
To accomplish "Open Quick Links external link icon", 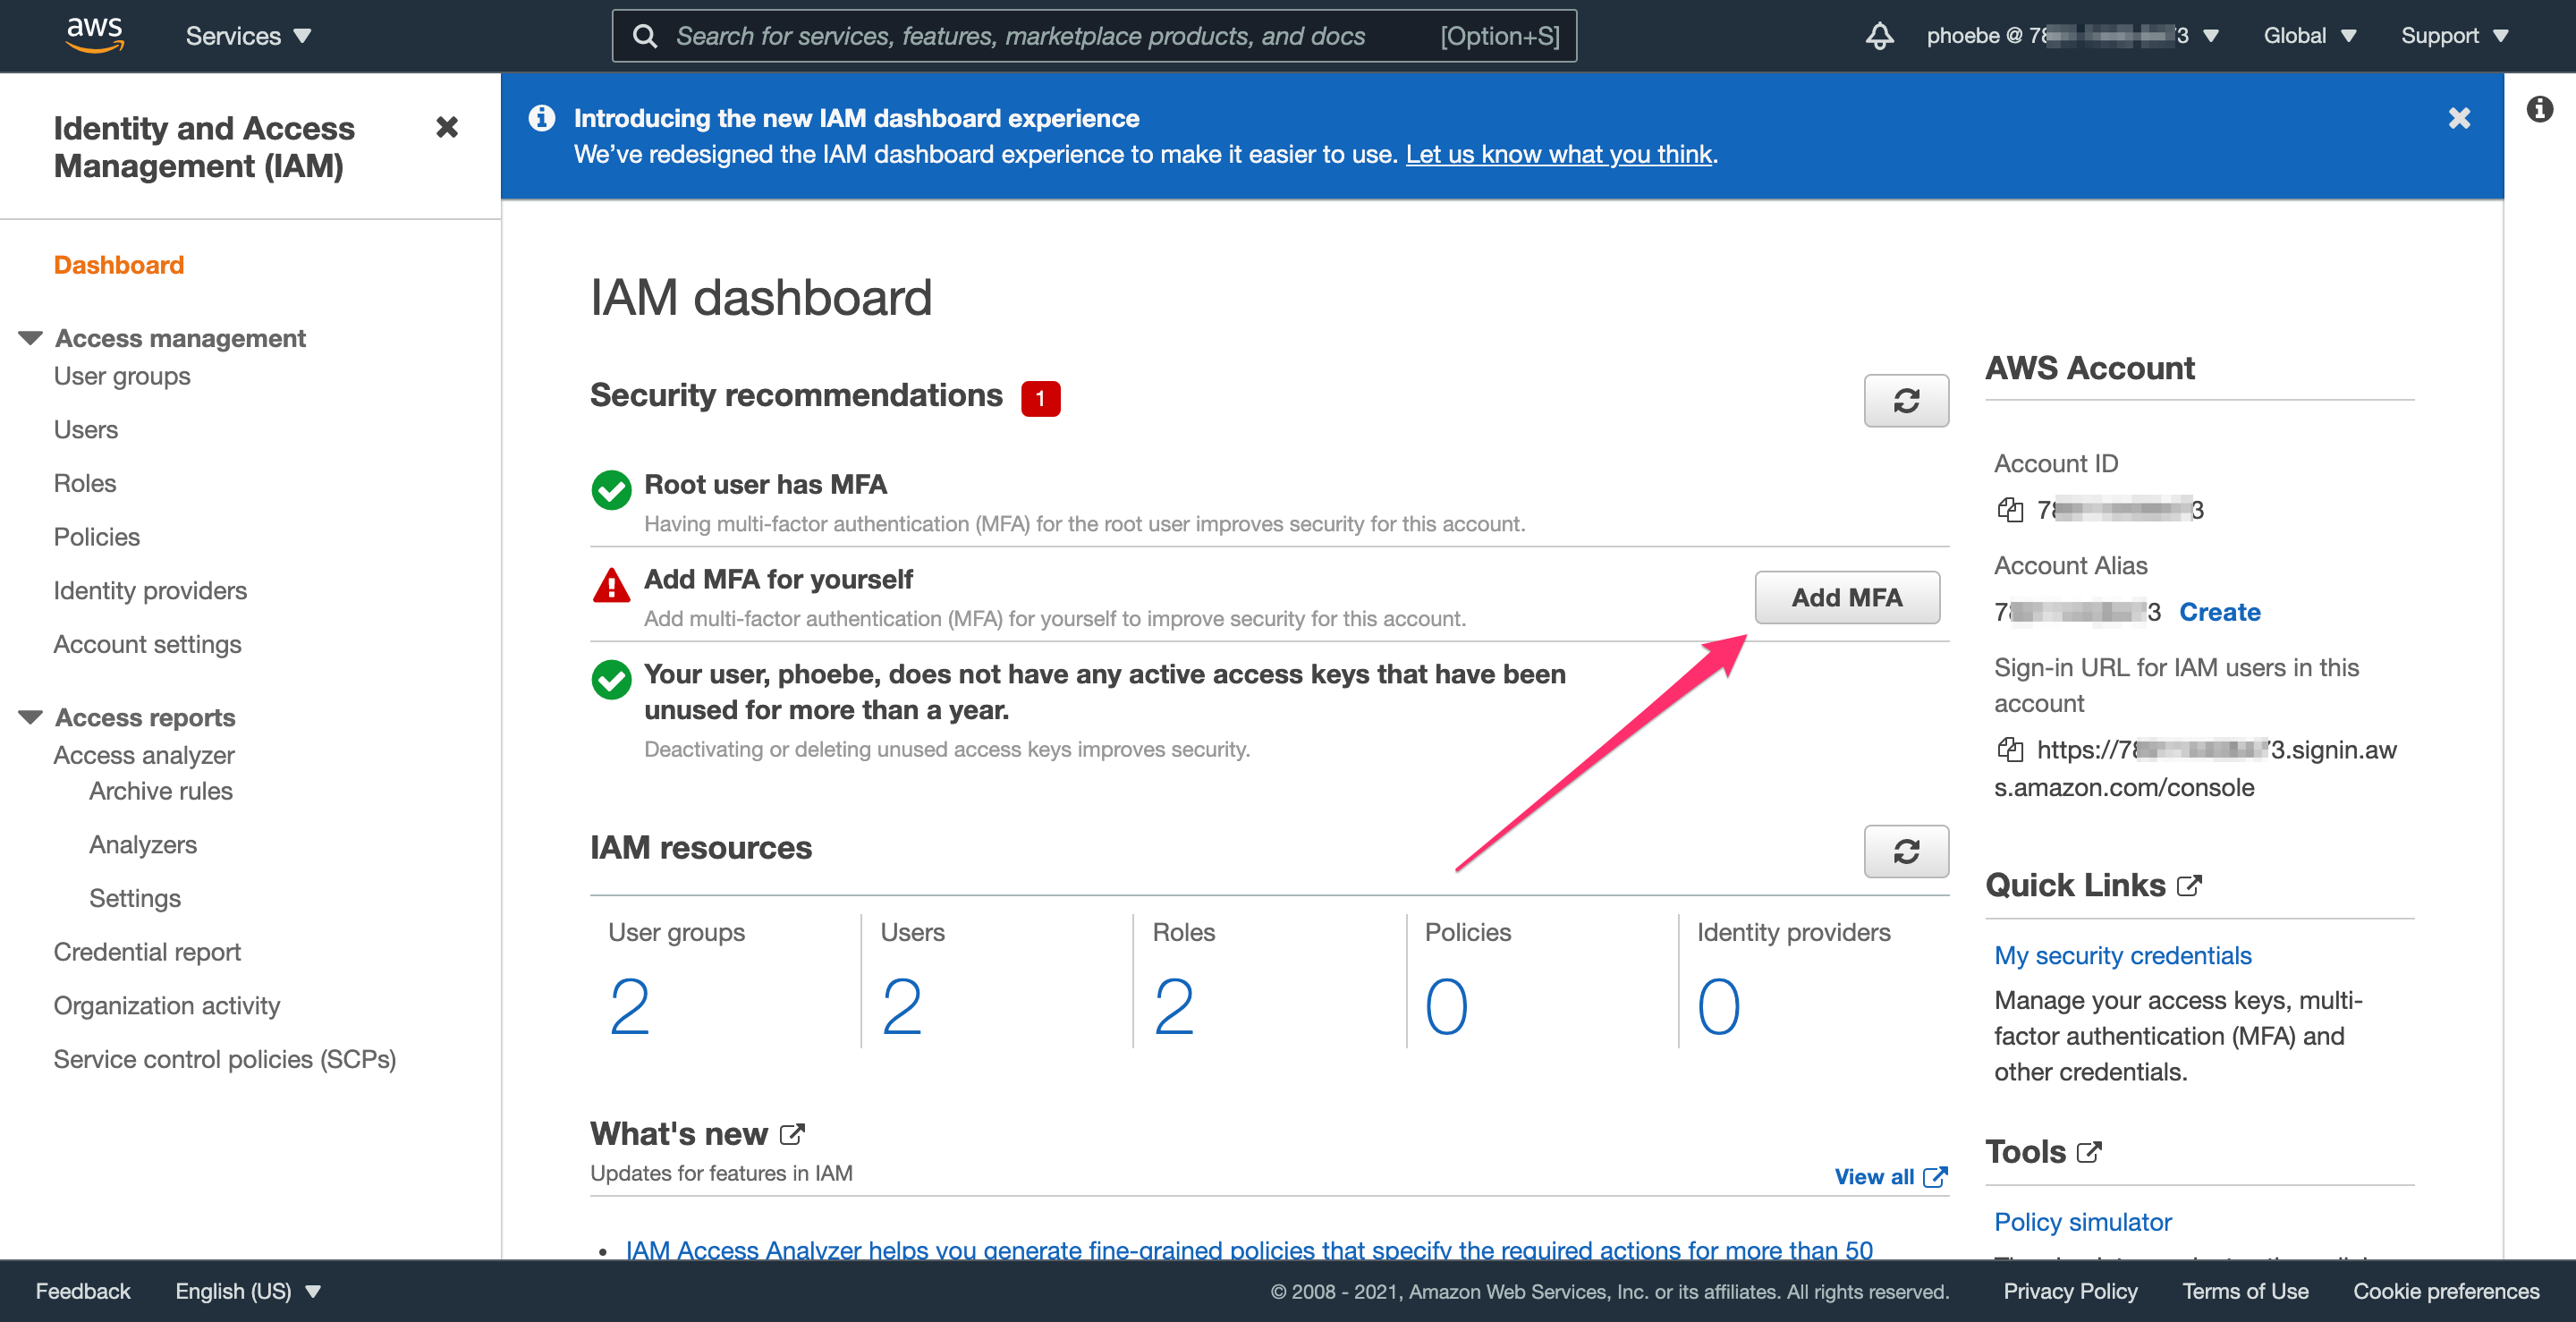I will pos(2189,885).
